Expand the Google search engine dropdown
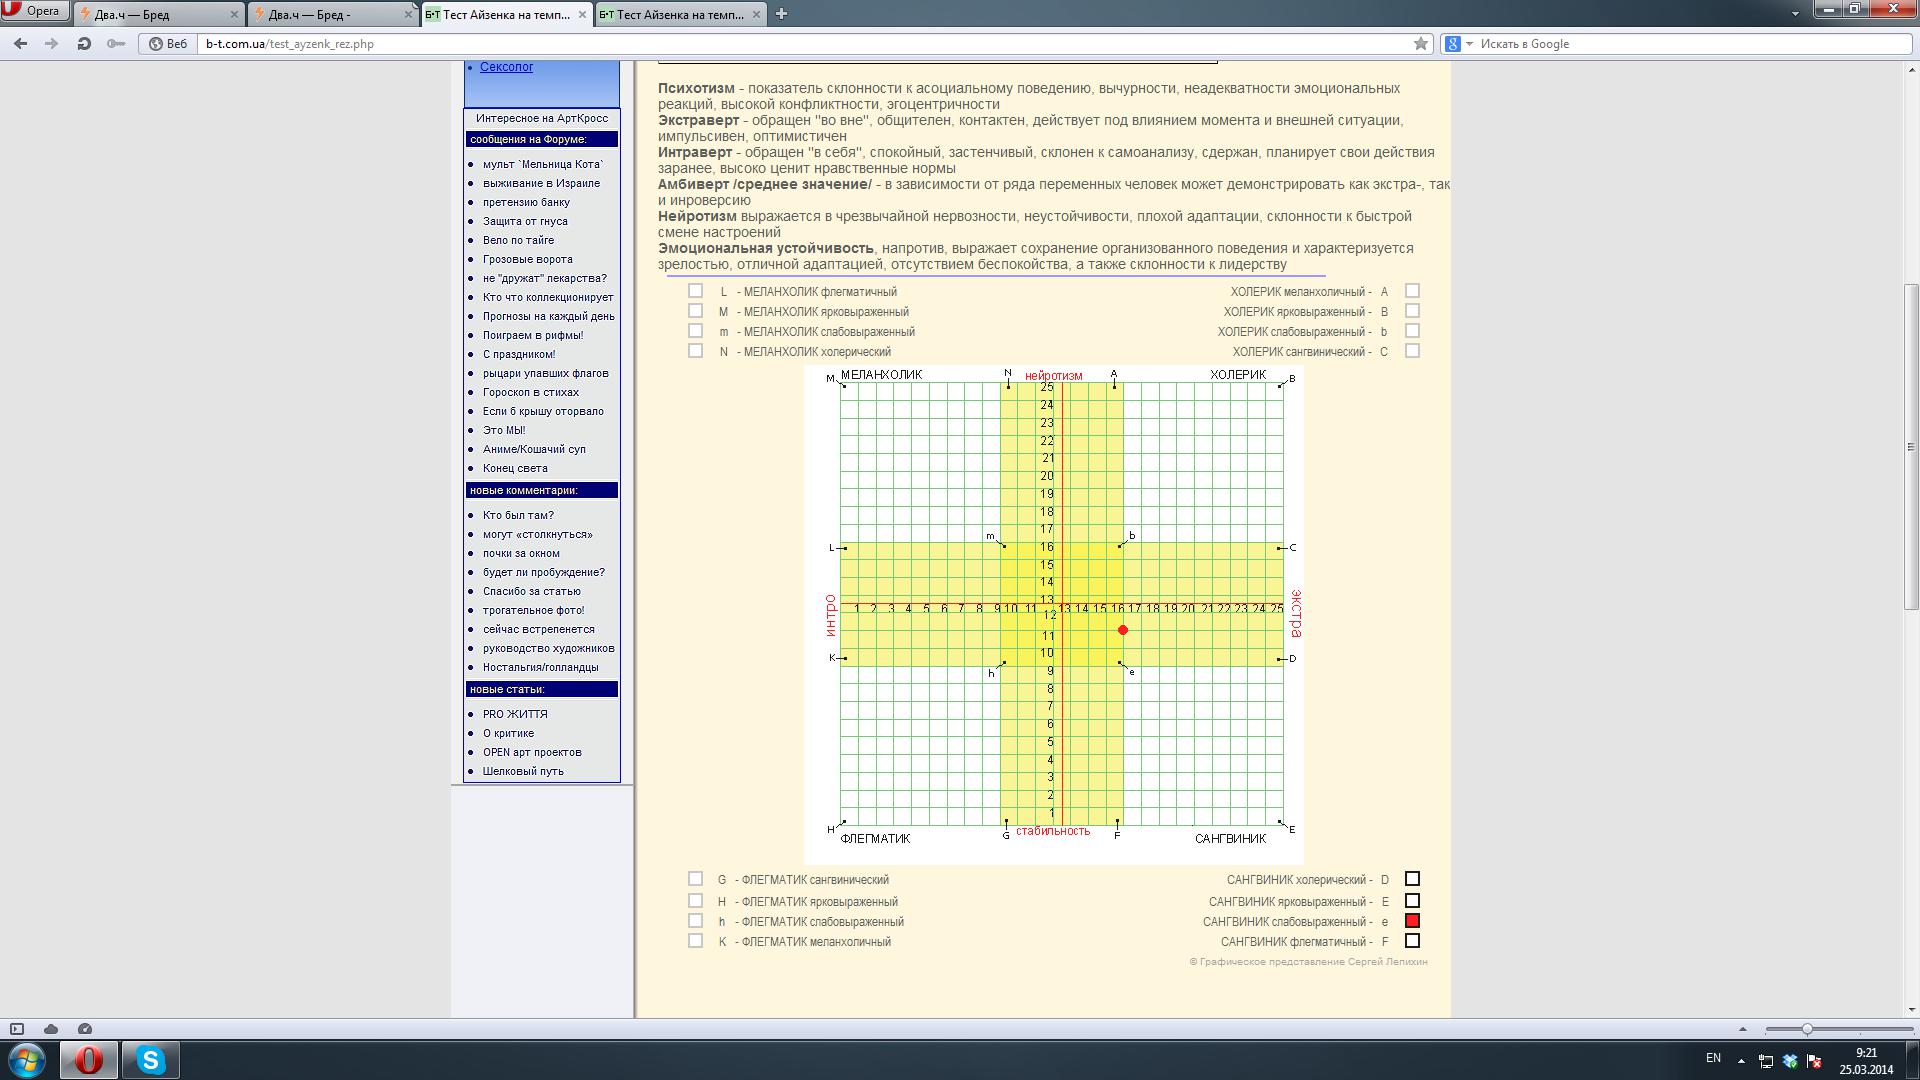The image size is (1920, 1080). coord(1469,44)
